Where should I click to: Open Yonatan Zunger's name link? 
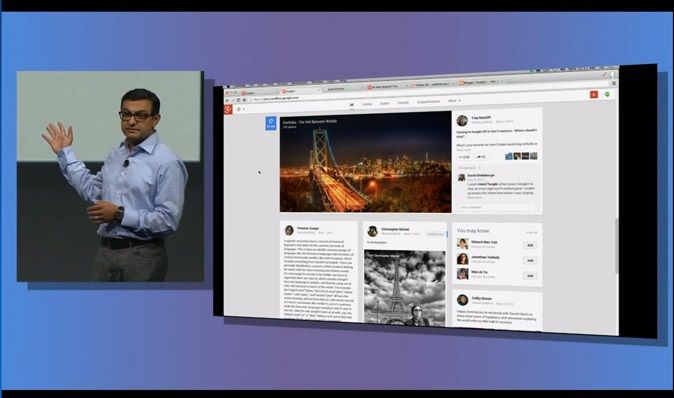click(308, 228)
